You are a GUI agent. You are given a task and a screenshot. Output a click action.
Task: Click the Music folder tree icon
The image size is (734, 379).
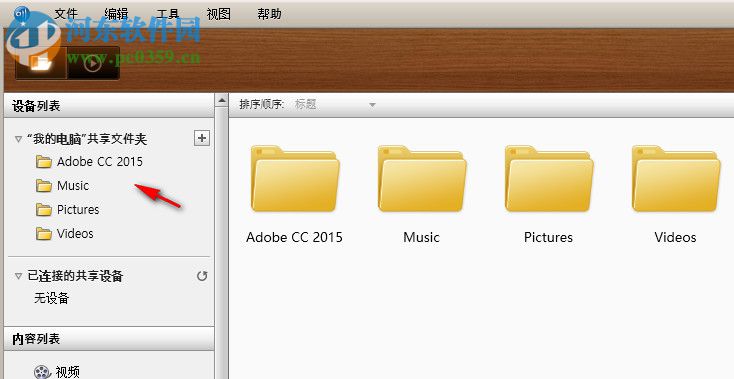coord(44,186)
